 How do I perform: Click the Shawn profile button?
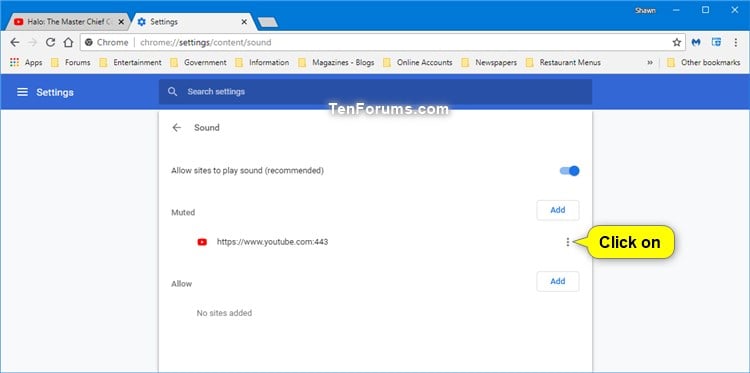645,10
